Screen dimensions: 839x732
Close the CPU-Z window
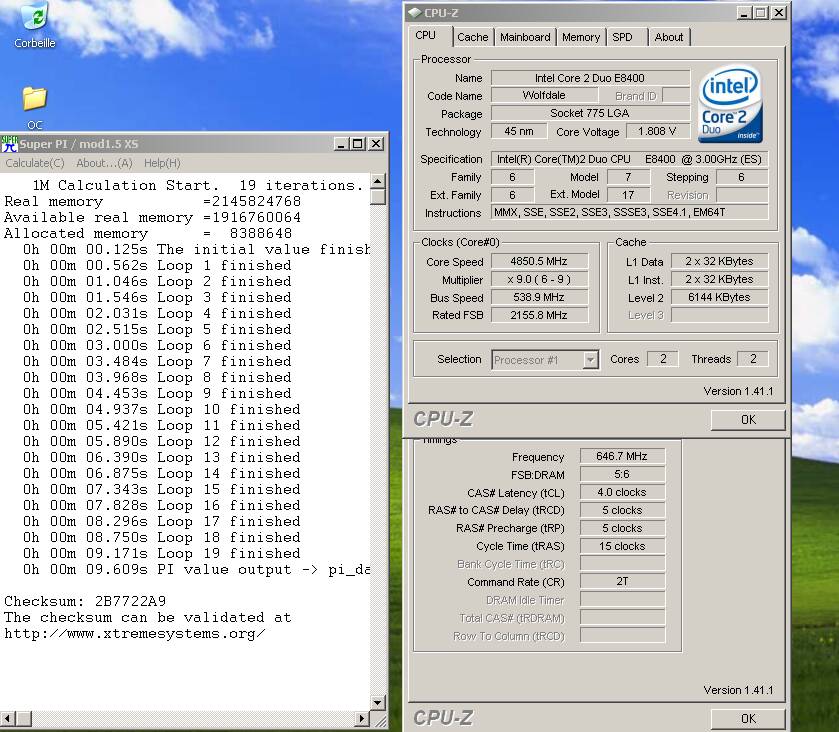click(779, 13)
